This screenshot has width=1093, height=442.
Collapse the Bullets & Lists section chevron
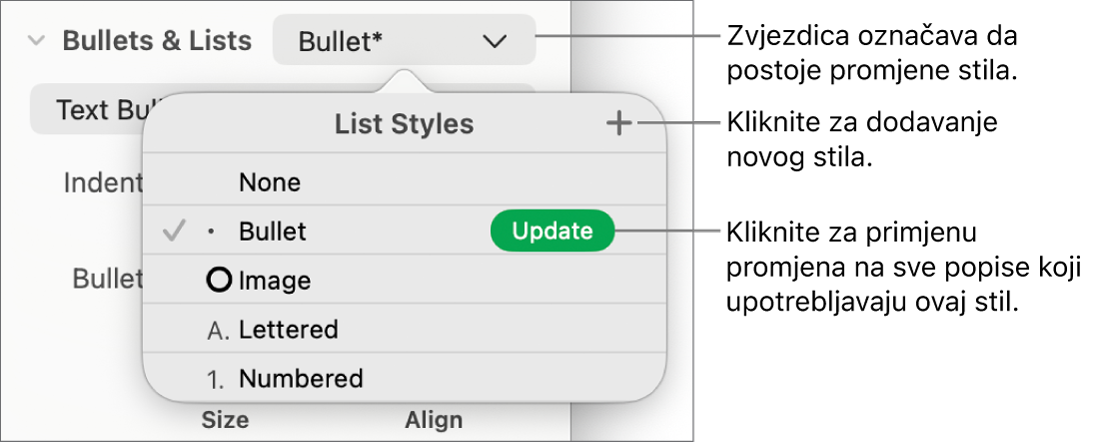[x=37, y=41]
